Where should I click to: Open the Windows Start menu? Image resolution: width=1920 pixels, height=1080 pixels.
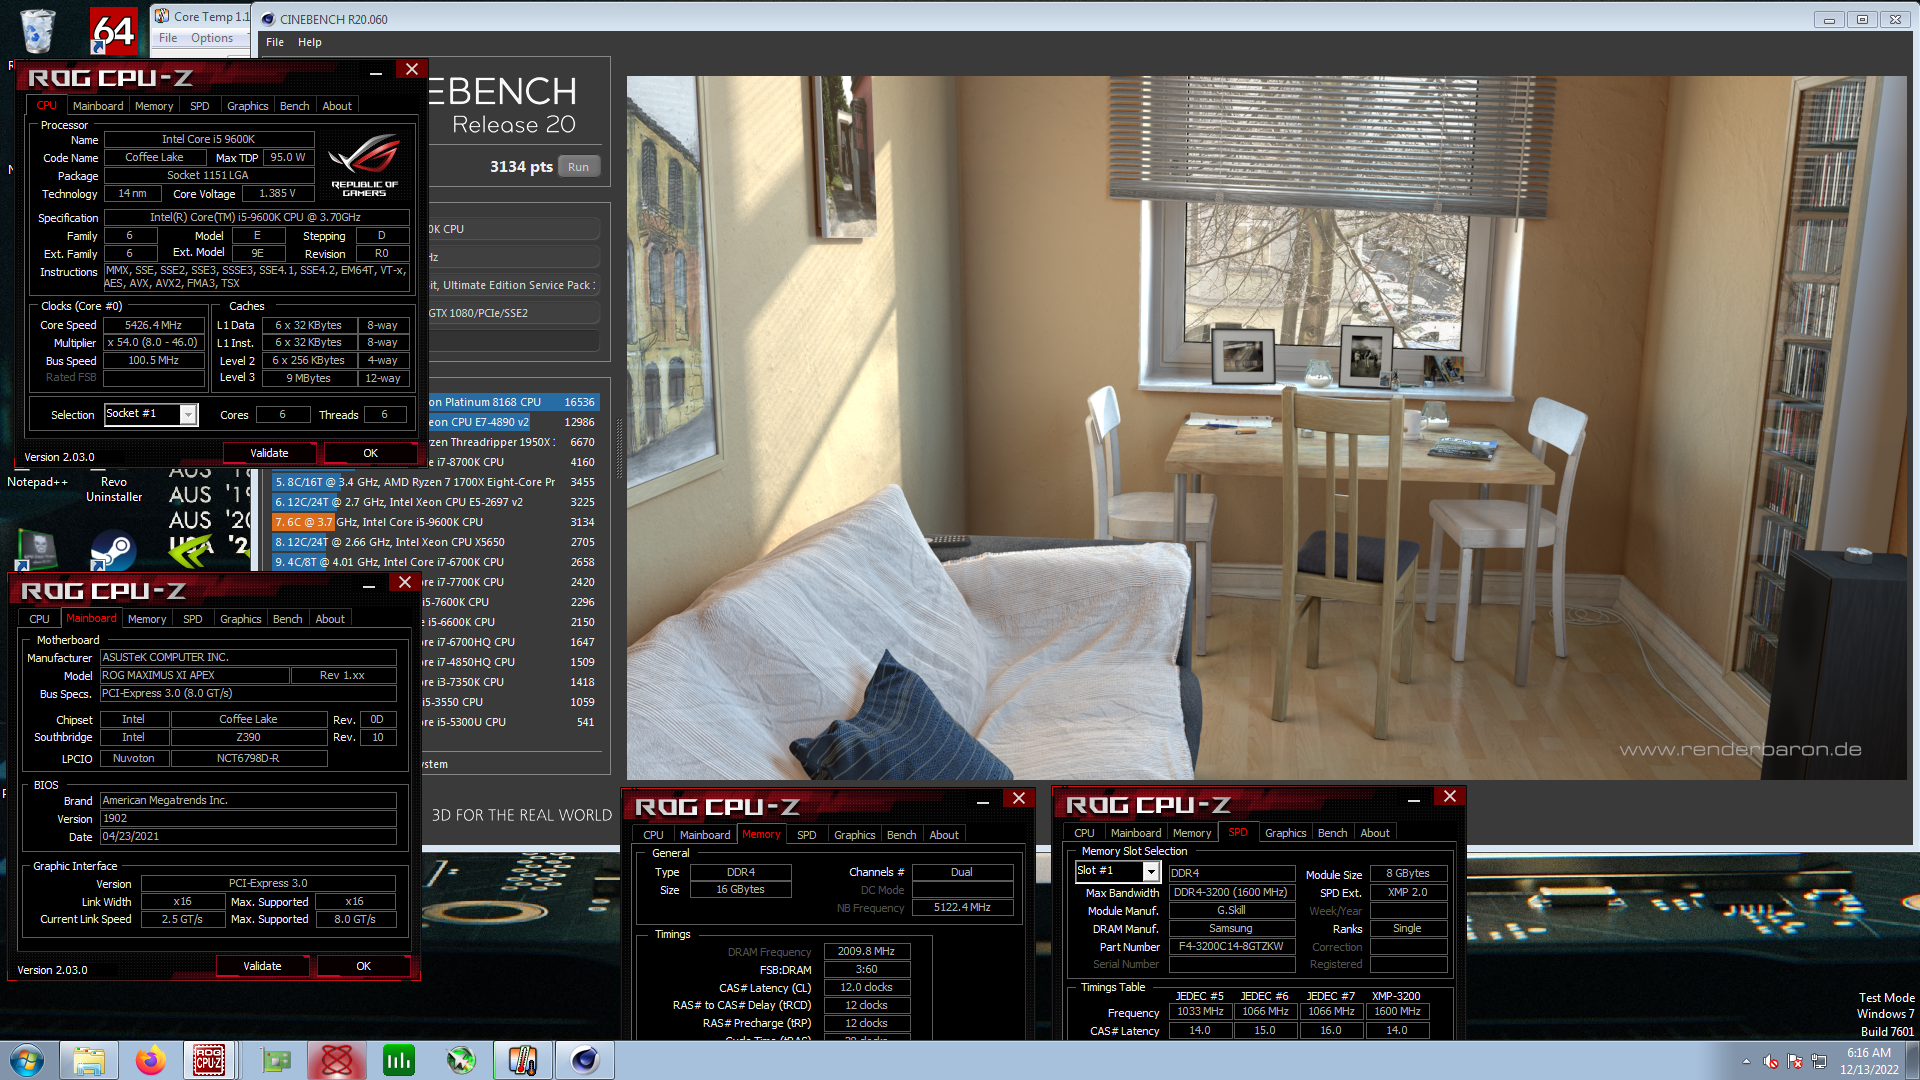coord(27,1060)
